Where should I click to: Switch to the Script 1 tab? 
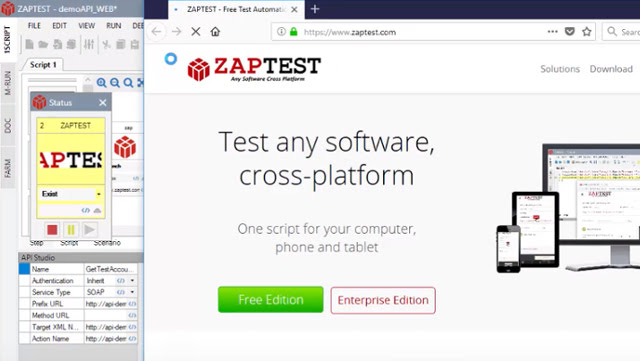coord(43,65)
